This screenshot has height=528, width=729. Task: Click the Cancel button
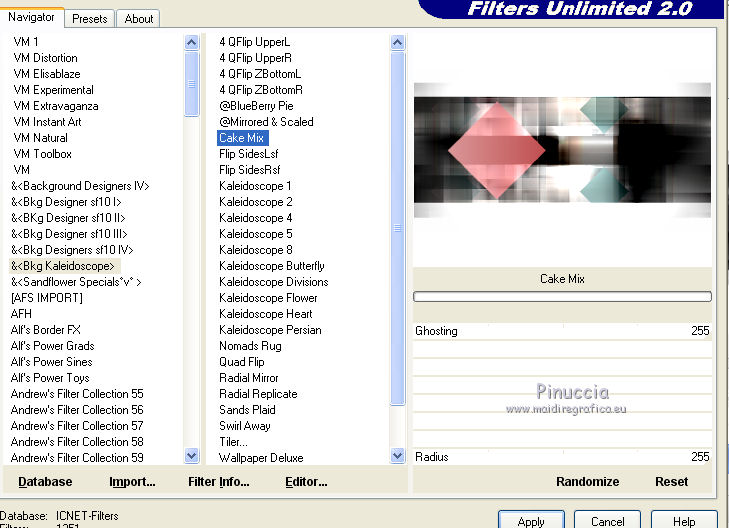(607, 521)
